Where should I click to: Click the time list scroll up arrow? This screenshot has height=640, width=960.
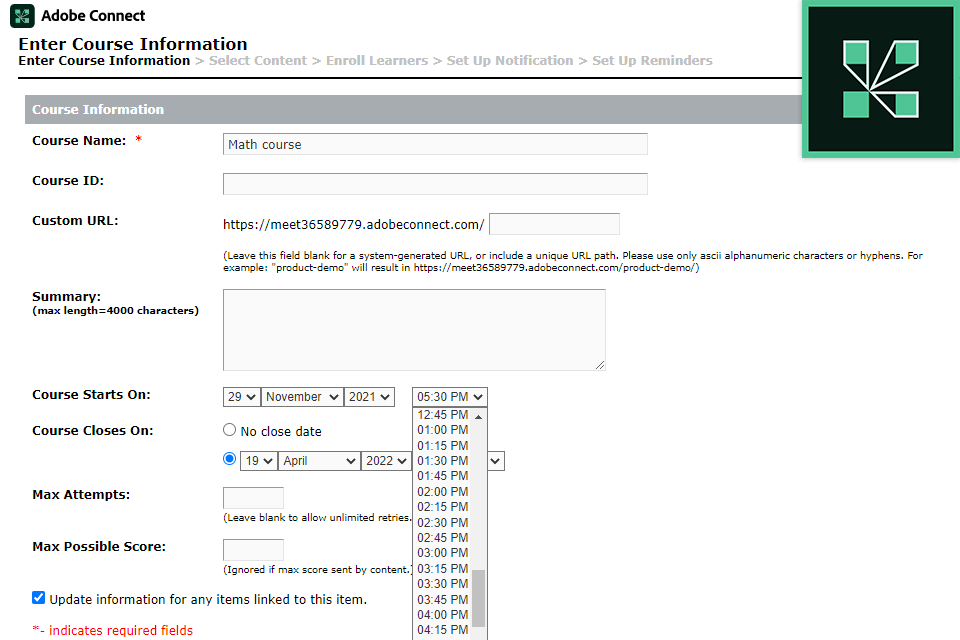[479, 416]
